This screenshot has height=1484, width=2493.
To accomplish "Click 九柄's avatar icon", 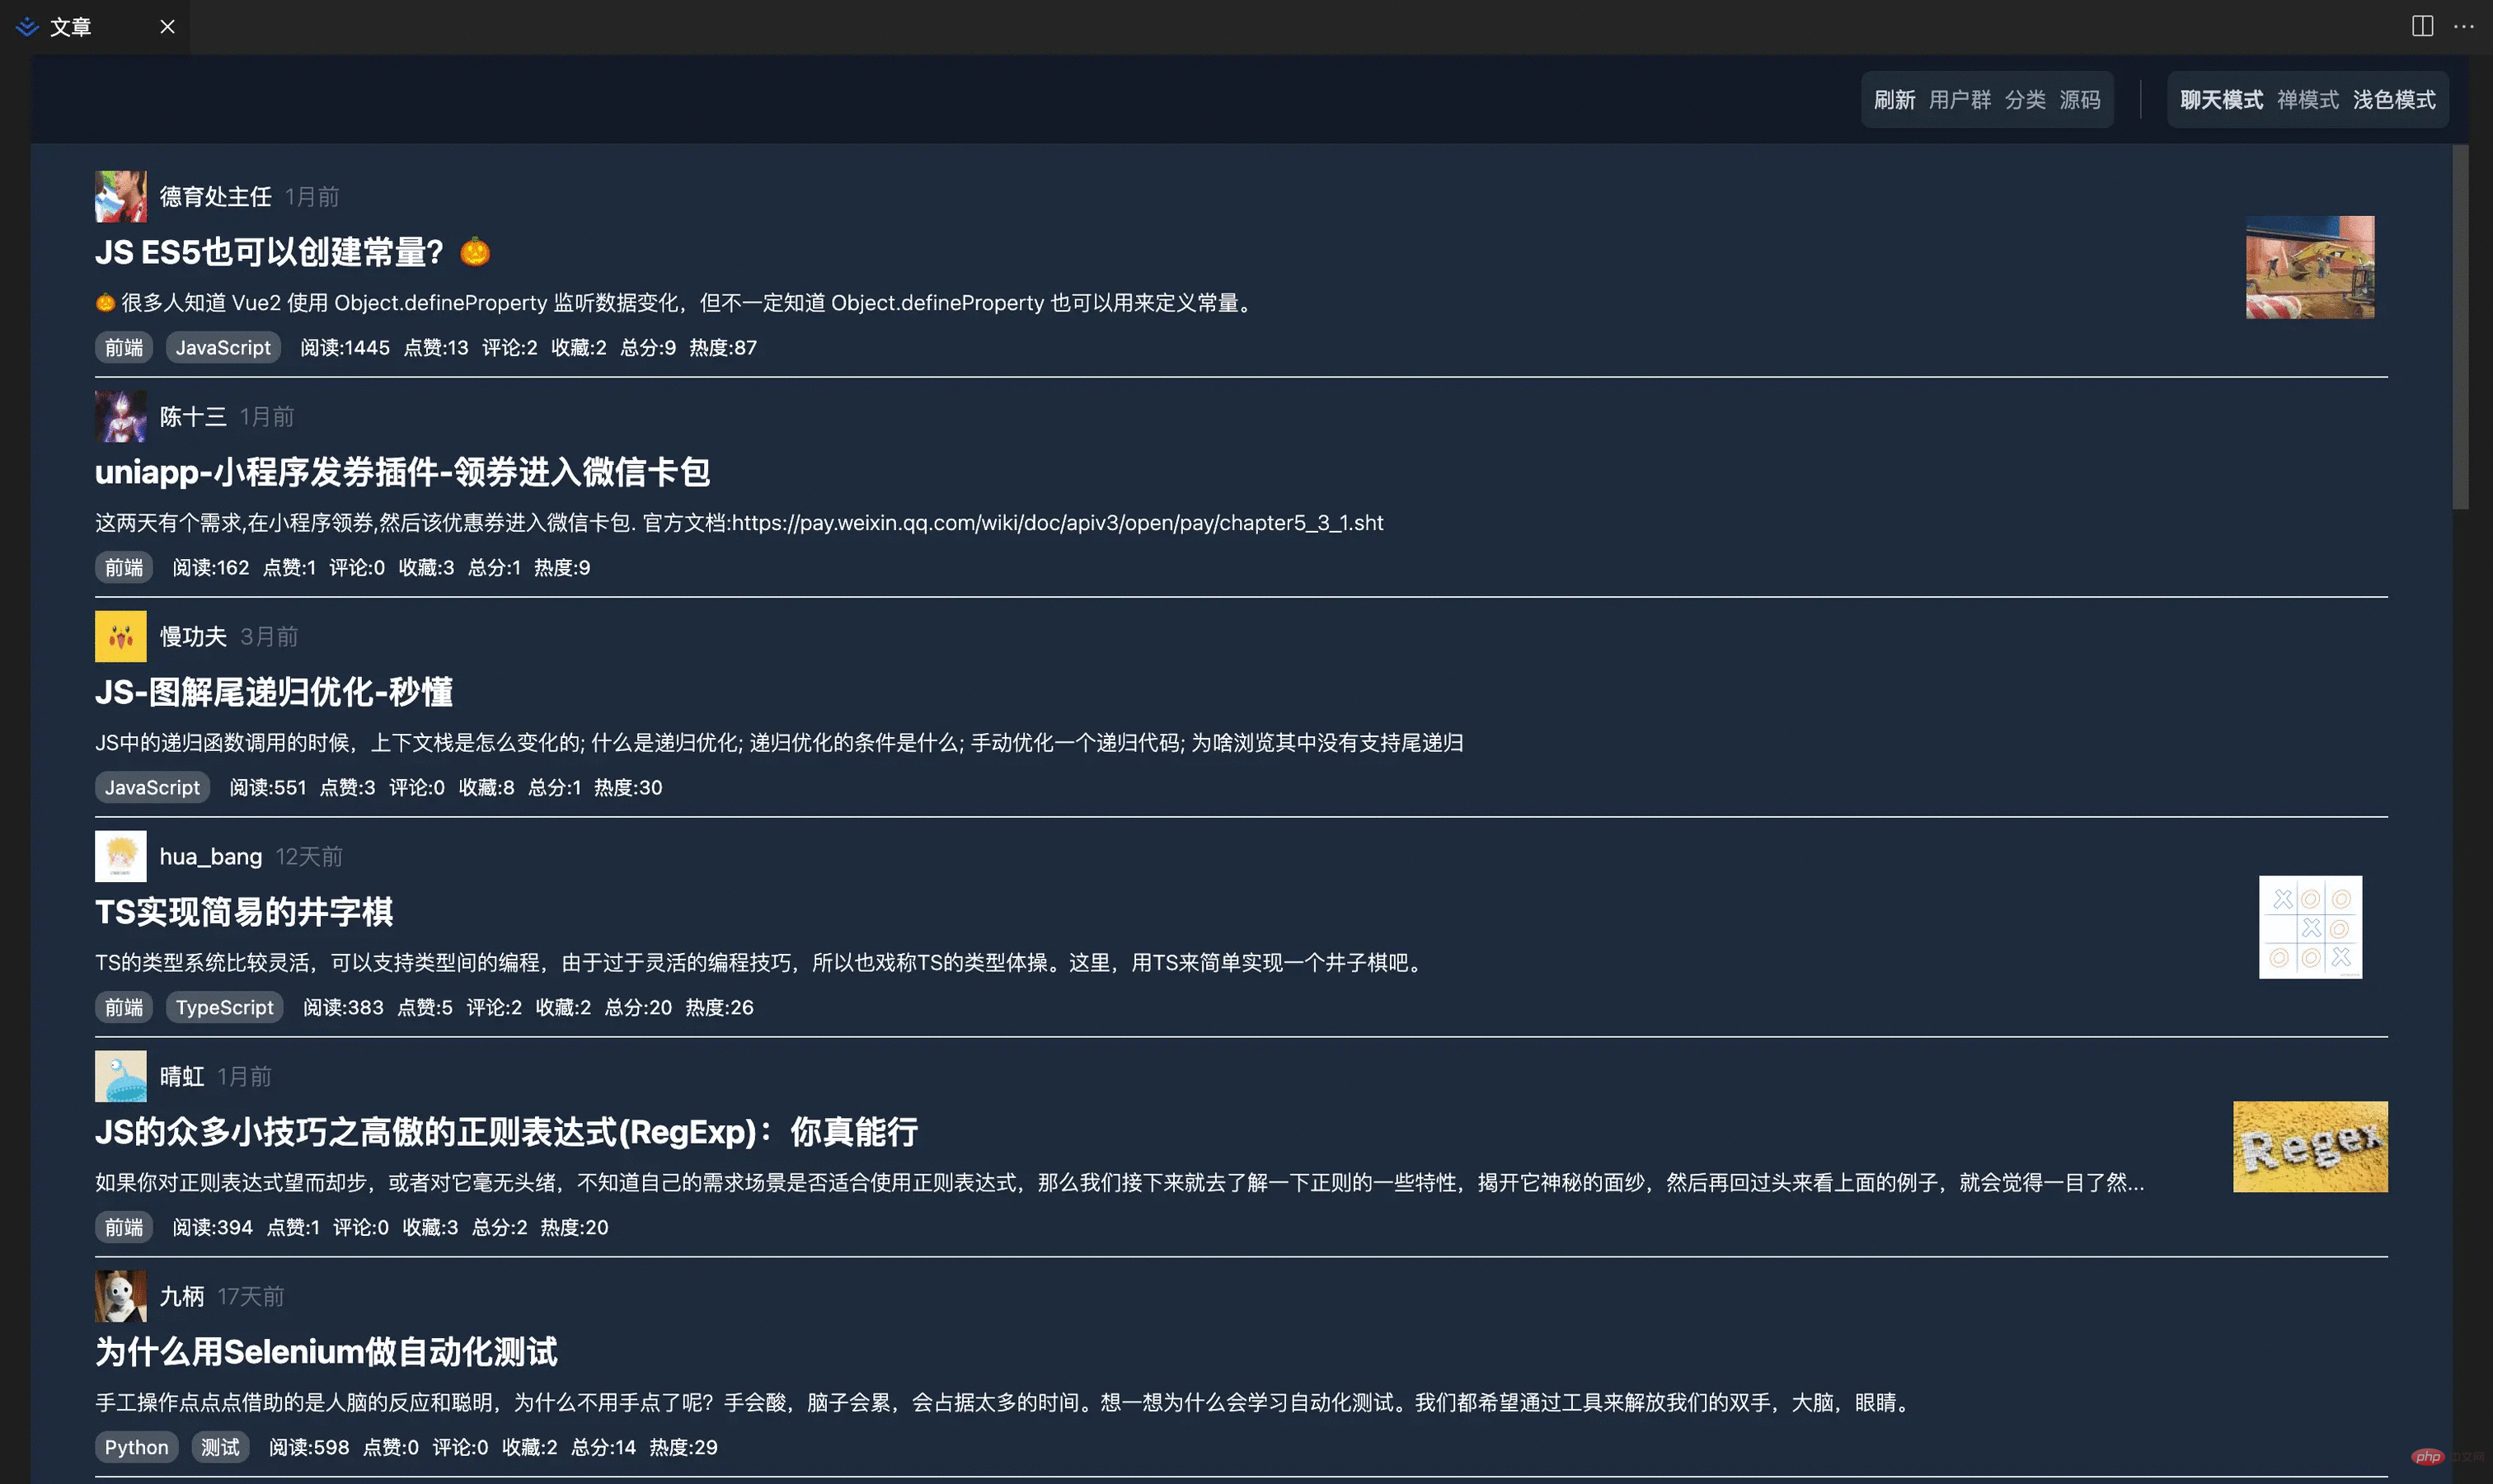I will (x=120, y=1295).
